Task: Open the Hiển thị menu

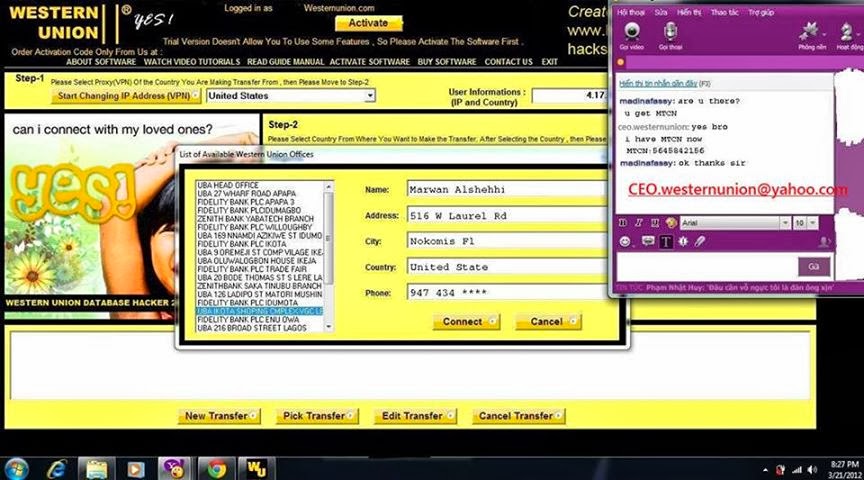Action: [689, 12]
